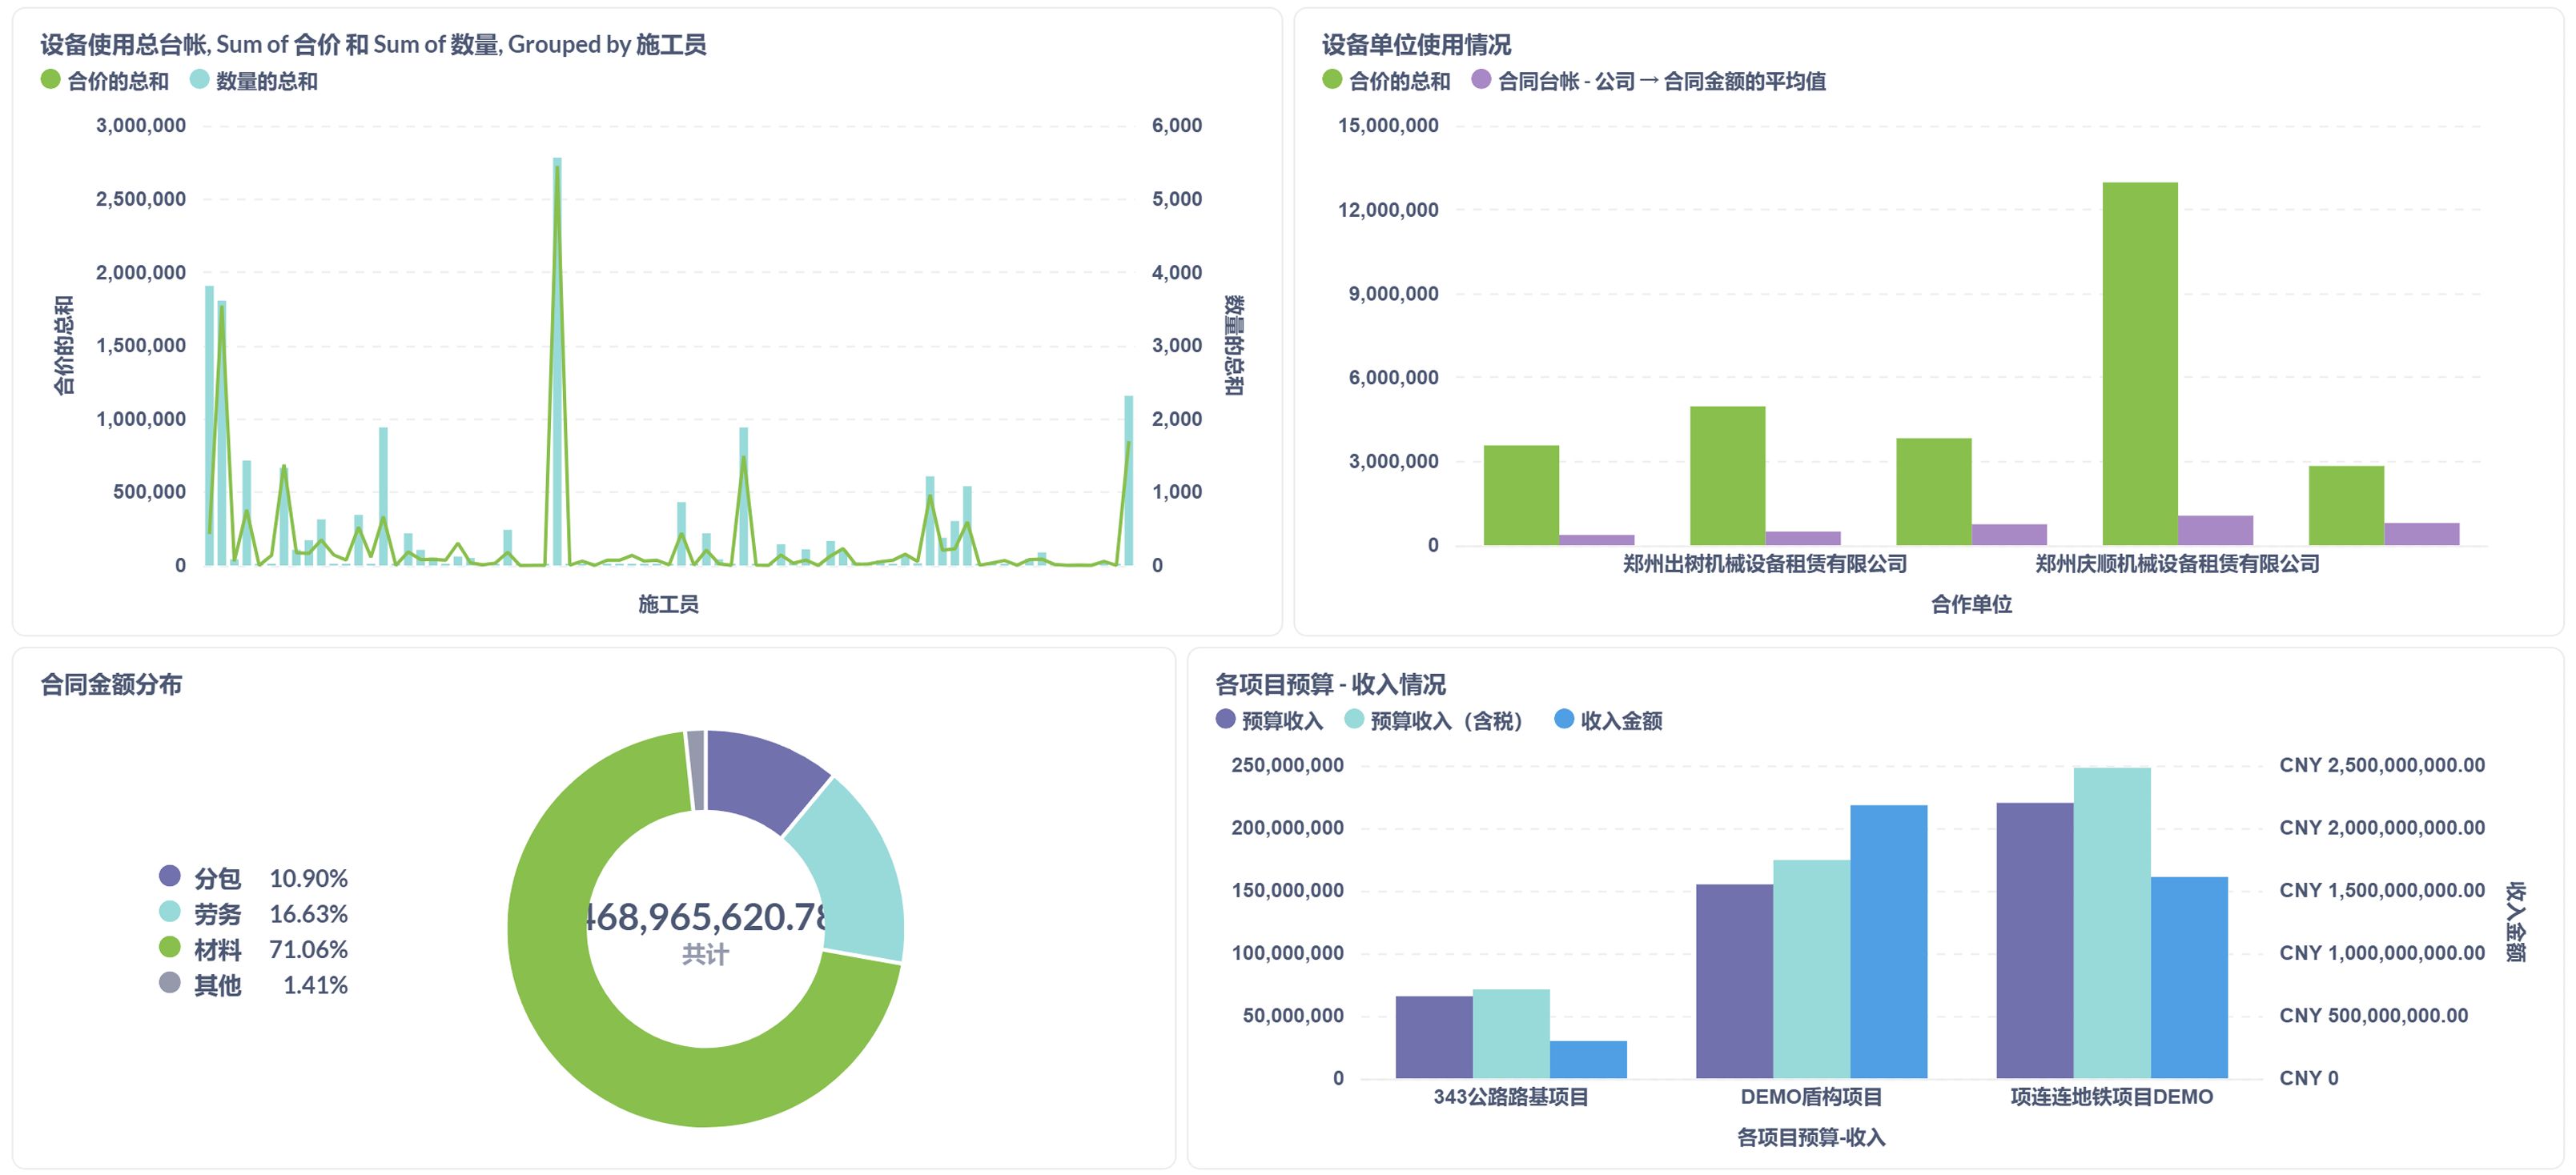Click the tallest green bar in 设备单位使用情况

pos(2139,365)
